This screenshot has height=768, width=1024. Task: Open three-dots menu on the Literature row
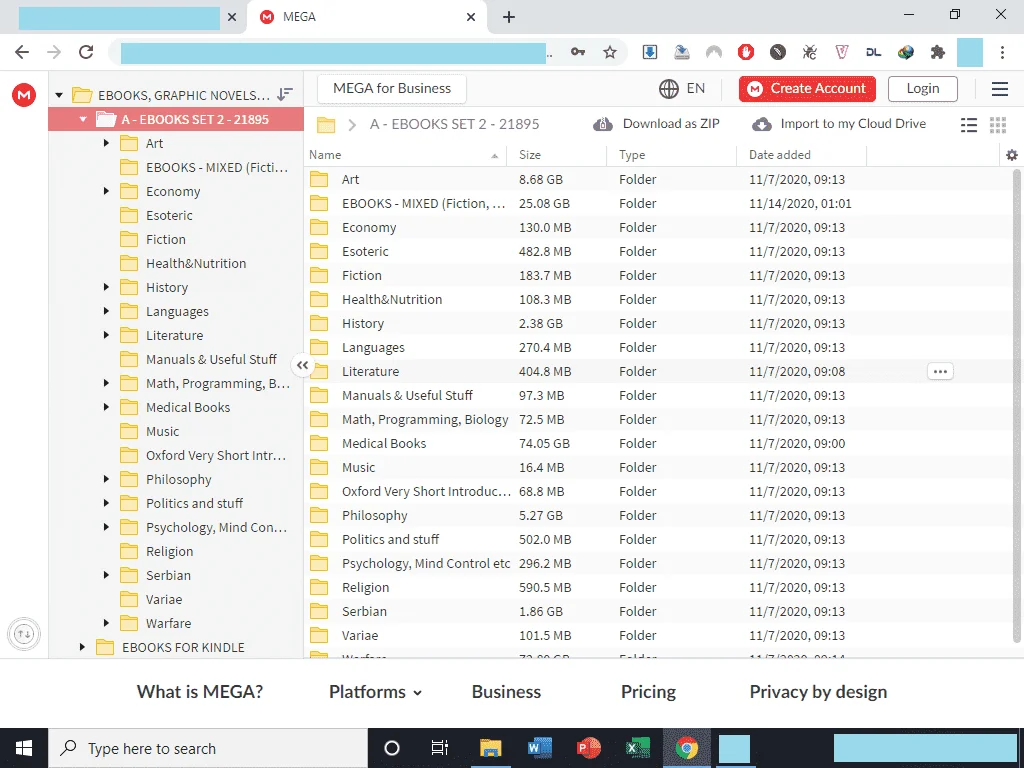click(x=940, y=372)
